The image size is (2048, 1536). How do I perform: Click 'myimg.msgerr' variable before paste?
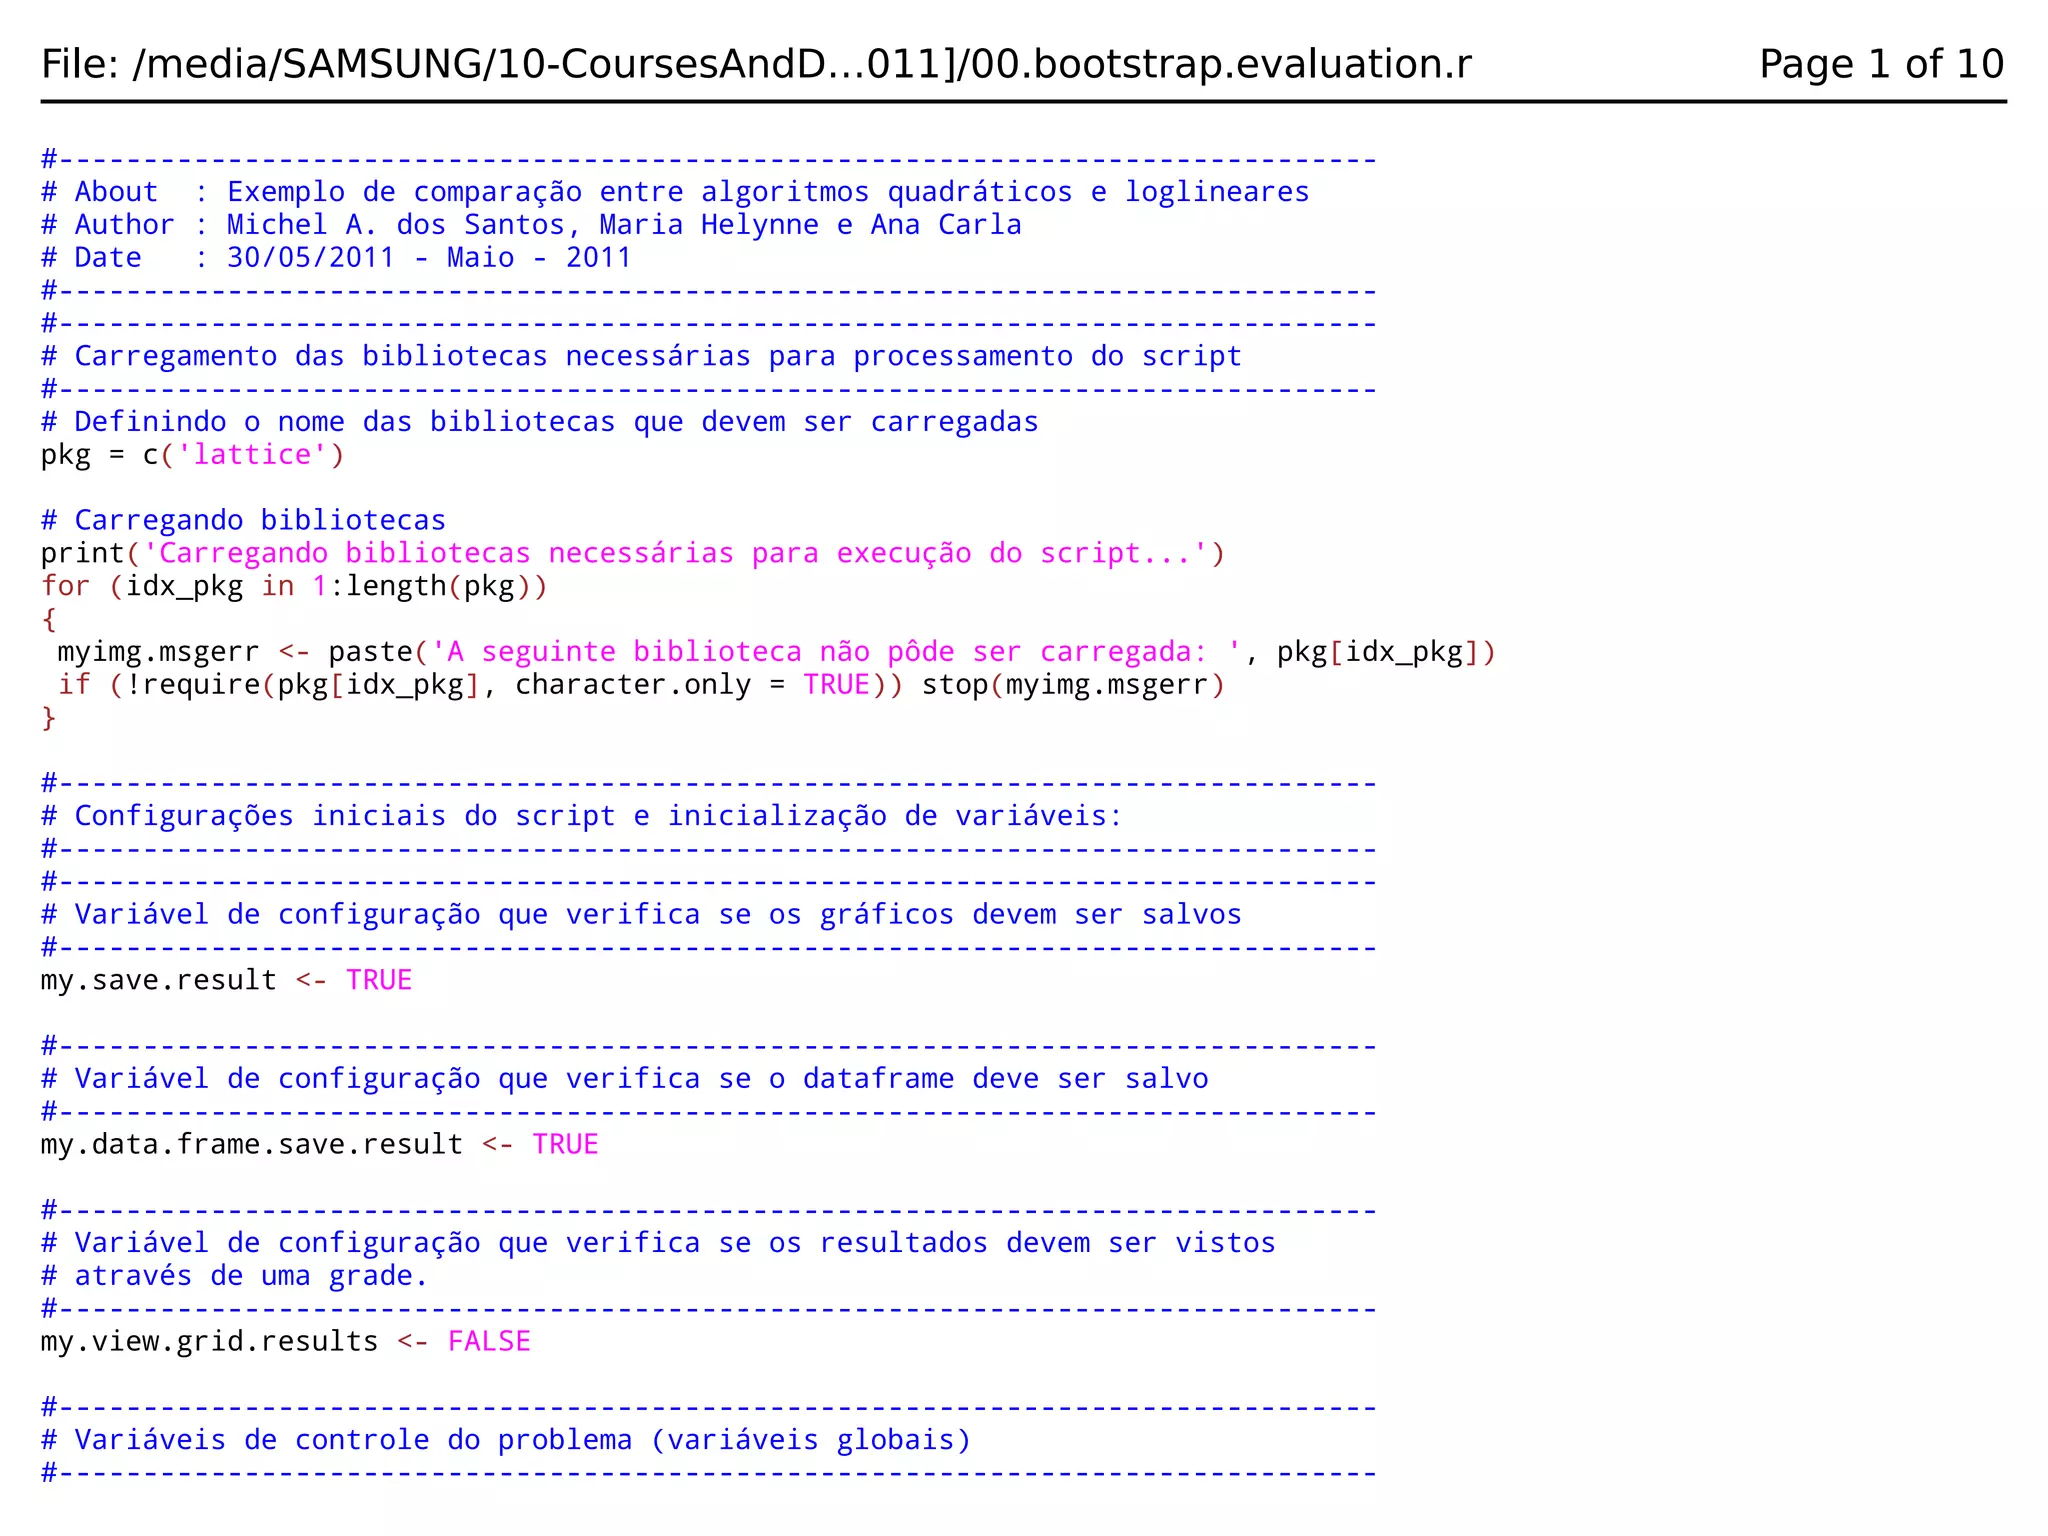158,652
